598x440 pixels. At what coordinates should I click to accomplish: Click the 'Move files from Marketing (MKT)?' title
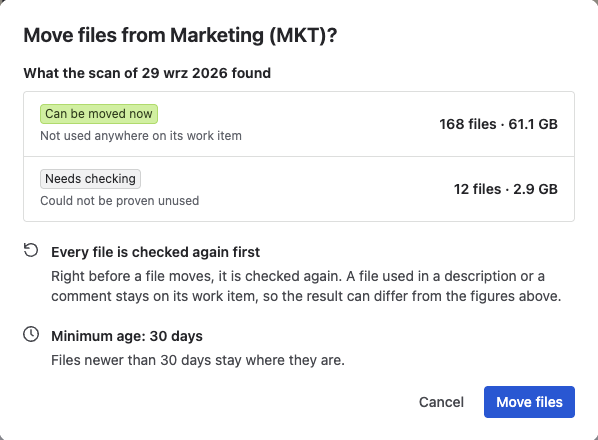tap(180, 35)
